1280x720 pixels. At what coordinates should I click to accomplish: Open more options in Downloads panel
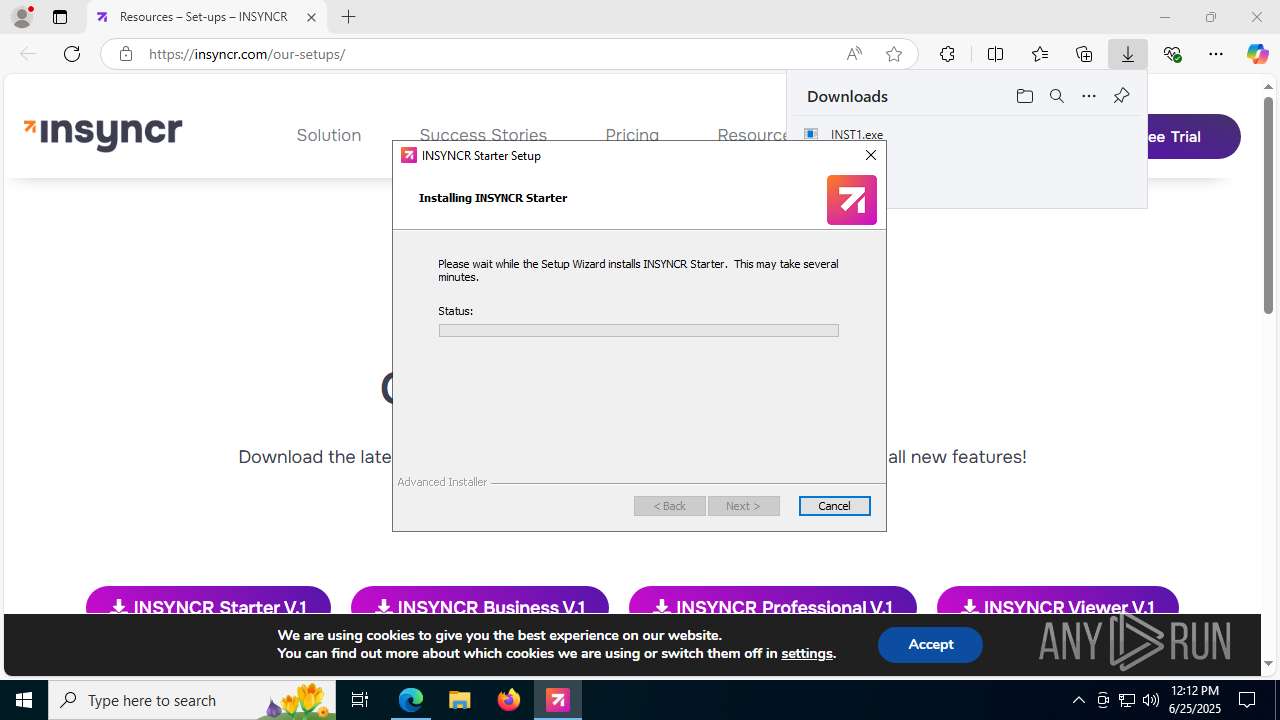[x=1089, y=96]
